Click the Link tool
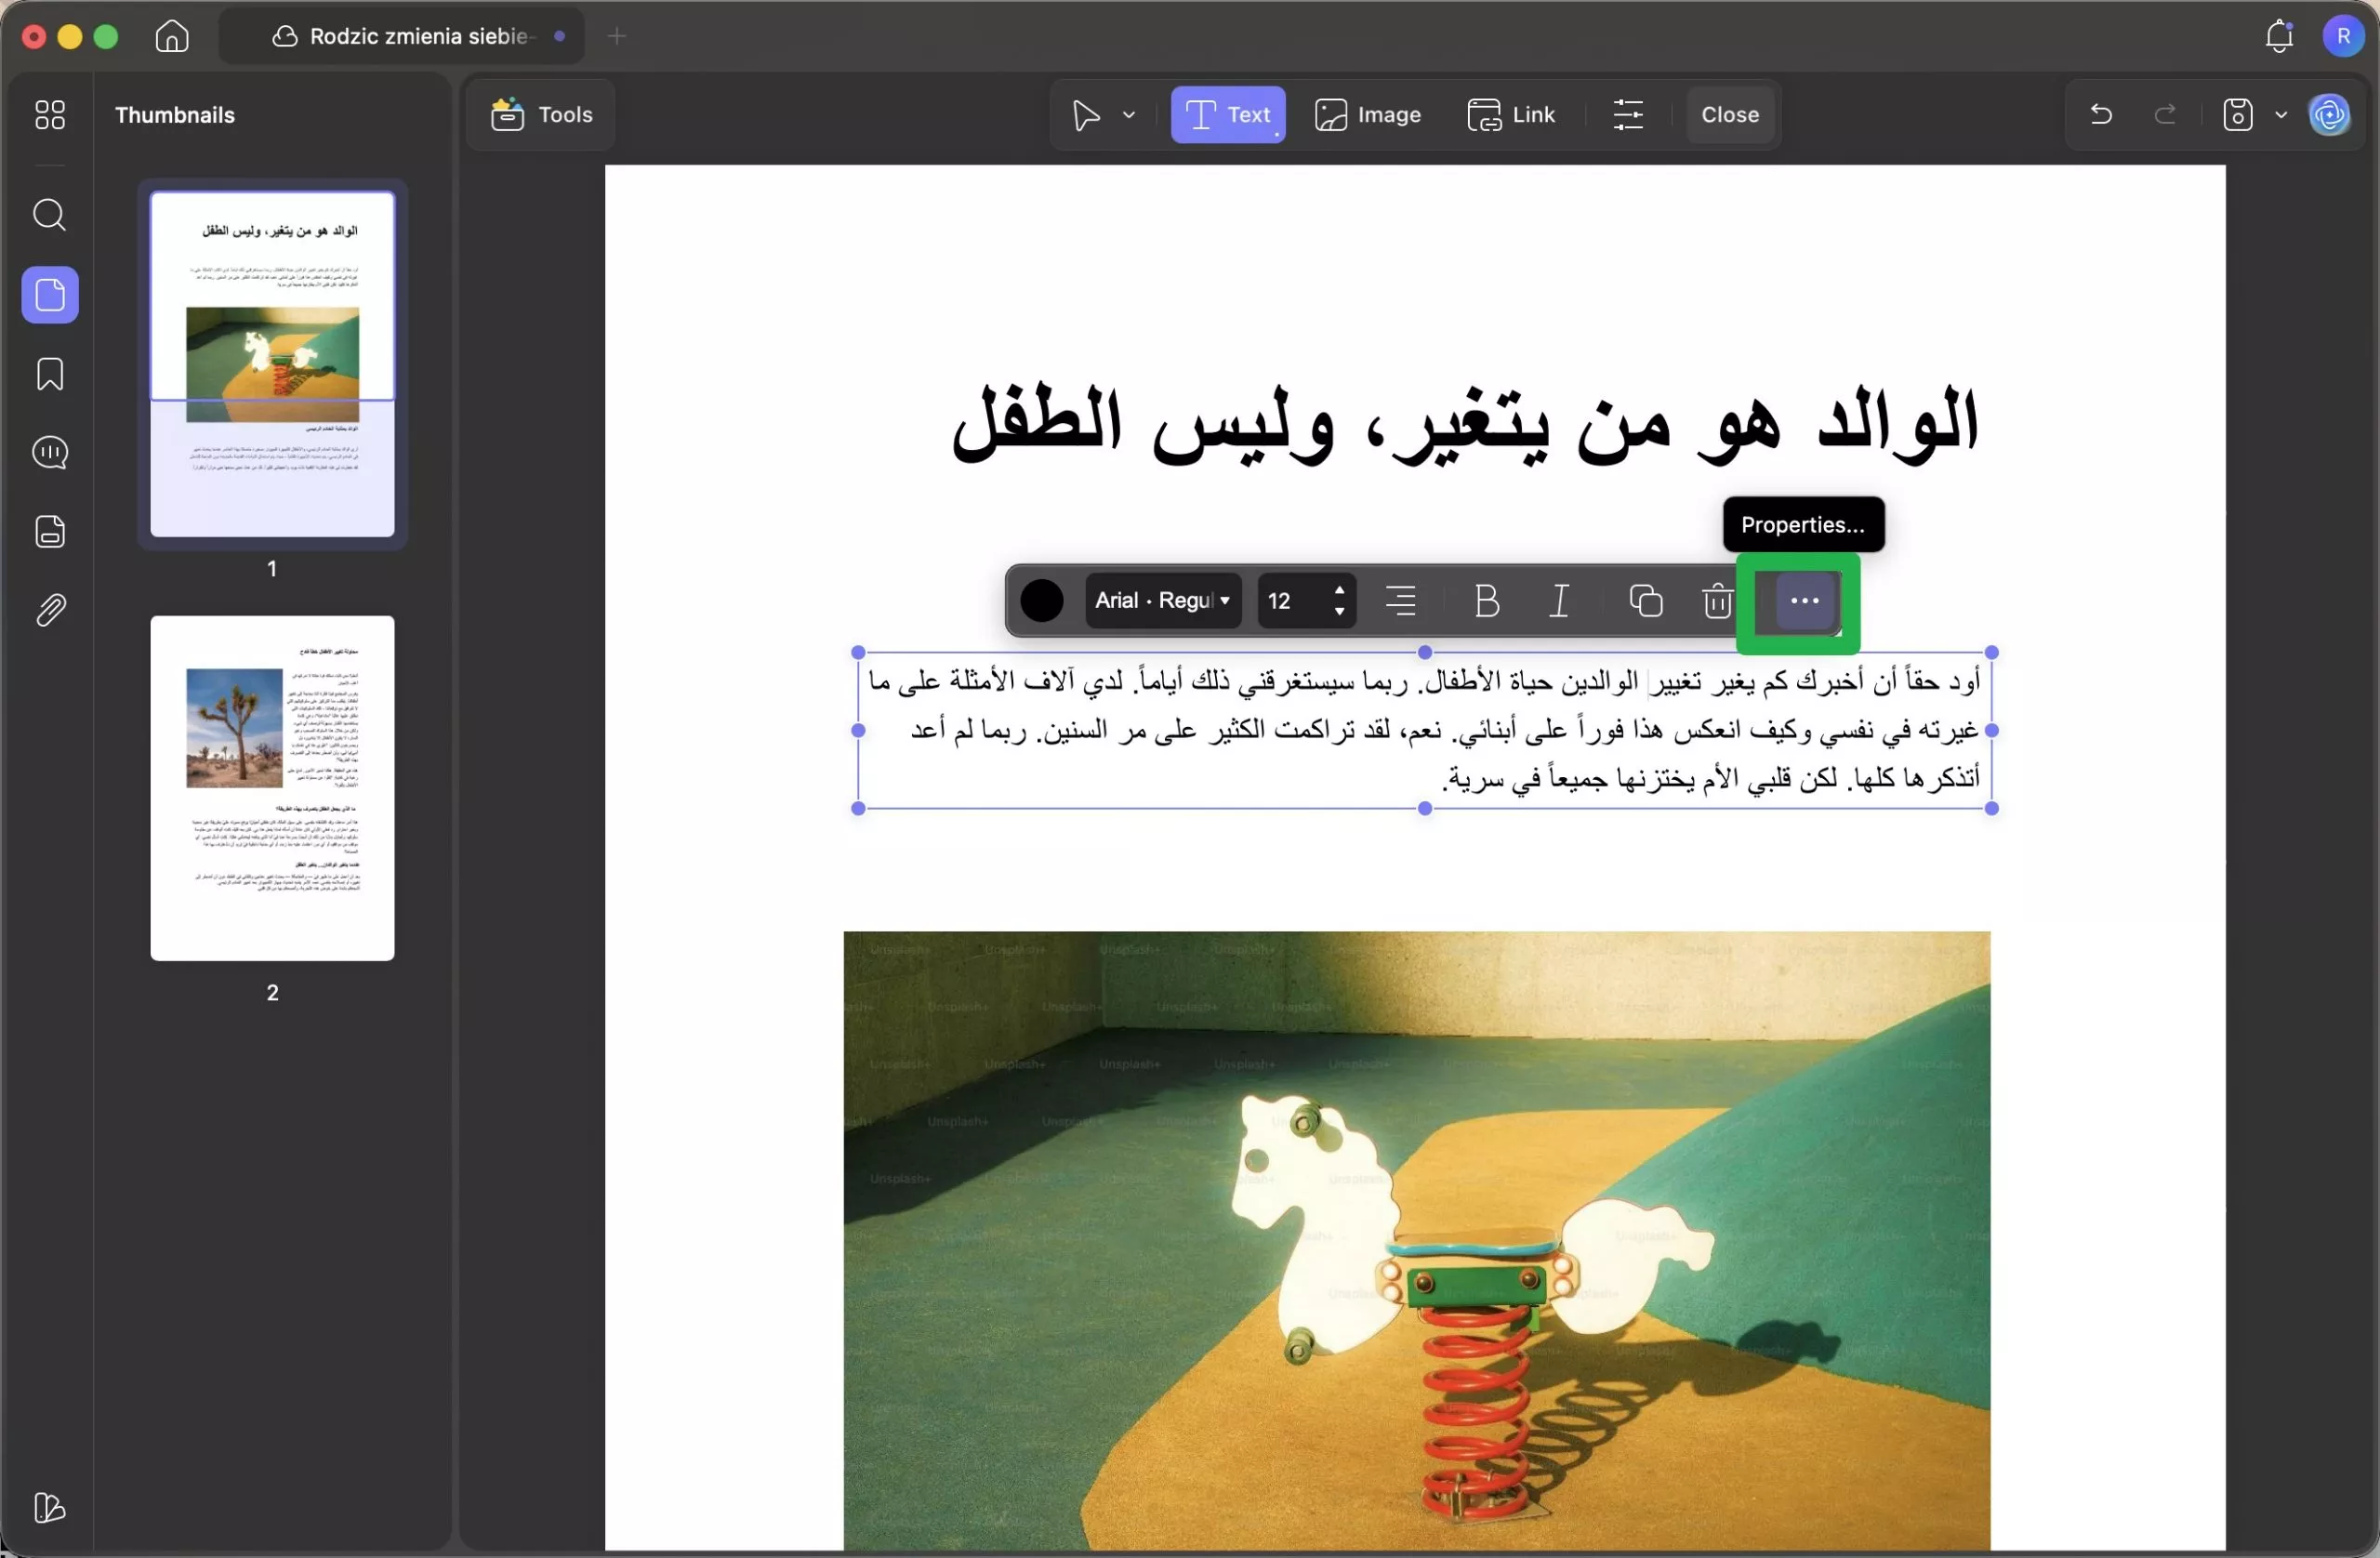The width and height of the screenshot is (2380, 1558). (x=1512, y=114)
